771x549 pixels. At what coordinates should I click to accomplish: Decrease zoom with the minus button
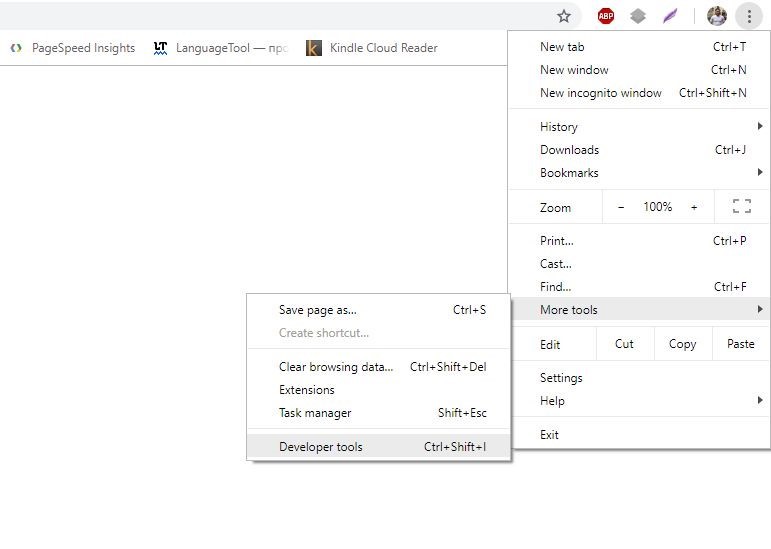(621, 207)
